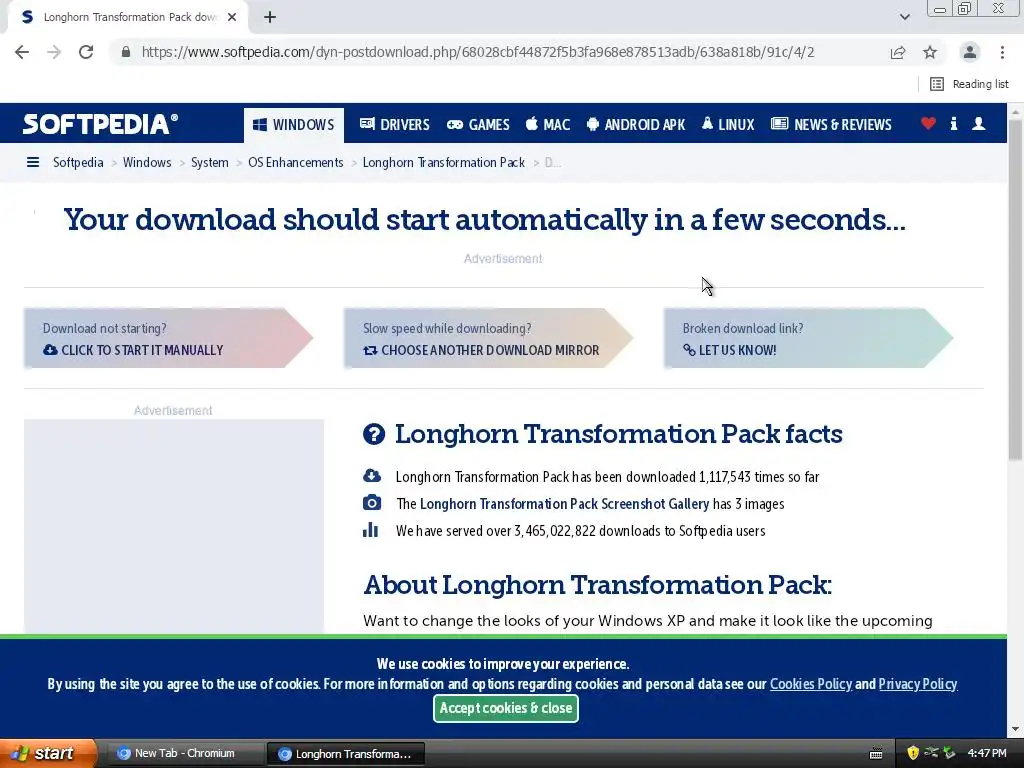The height and width of the screenshot is (768, 1024).
Task: Open News & Reviews section
Action: pos(831,124)
